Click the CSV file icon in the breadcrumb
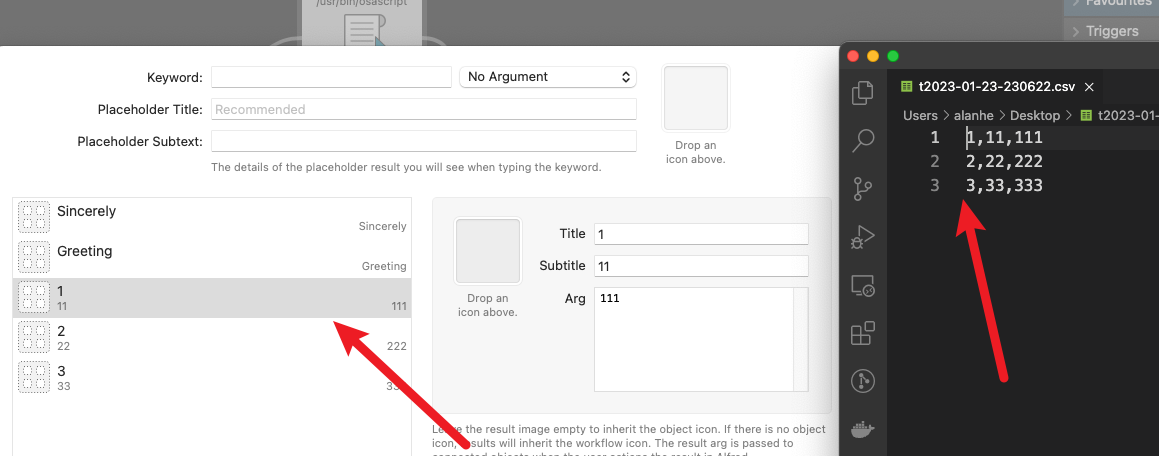This screenshot has height=456, width=1159. tap(1086, 115)
